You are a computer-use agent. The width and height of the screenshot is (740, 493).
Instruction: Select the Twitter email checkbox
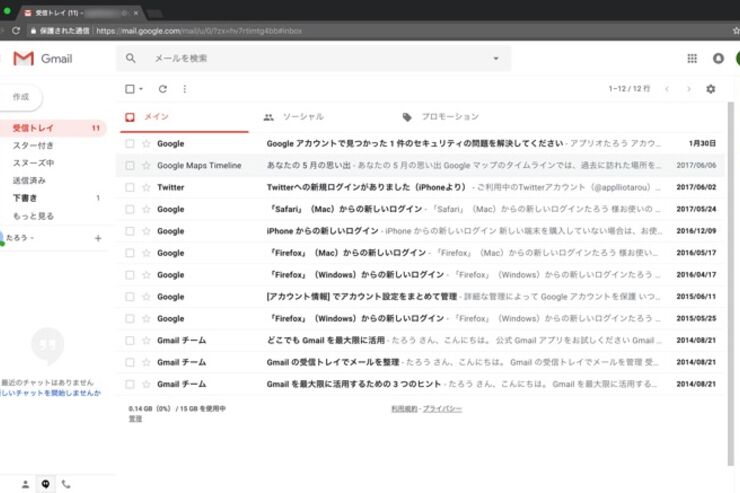point(129,187)
